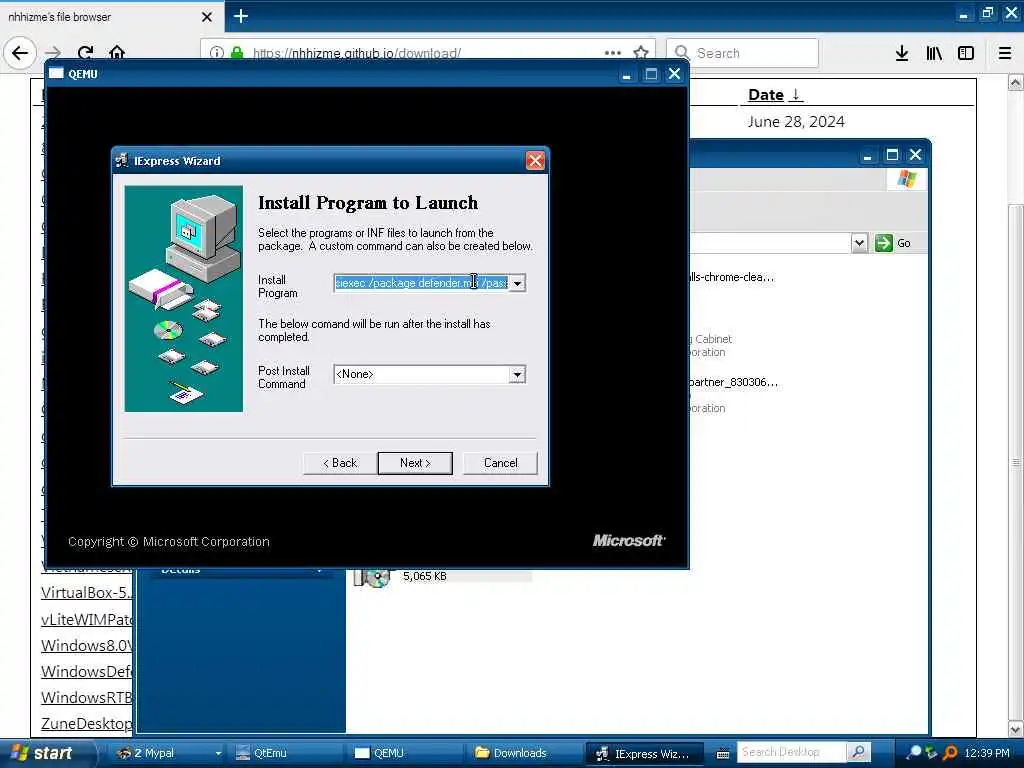The height and width of the screenshot is (768, 1024).
Task: Maximize the Explorer window behind QEMU
Action: [892, 155]
